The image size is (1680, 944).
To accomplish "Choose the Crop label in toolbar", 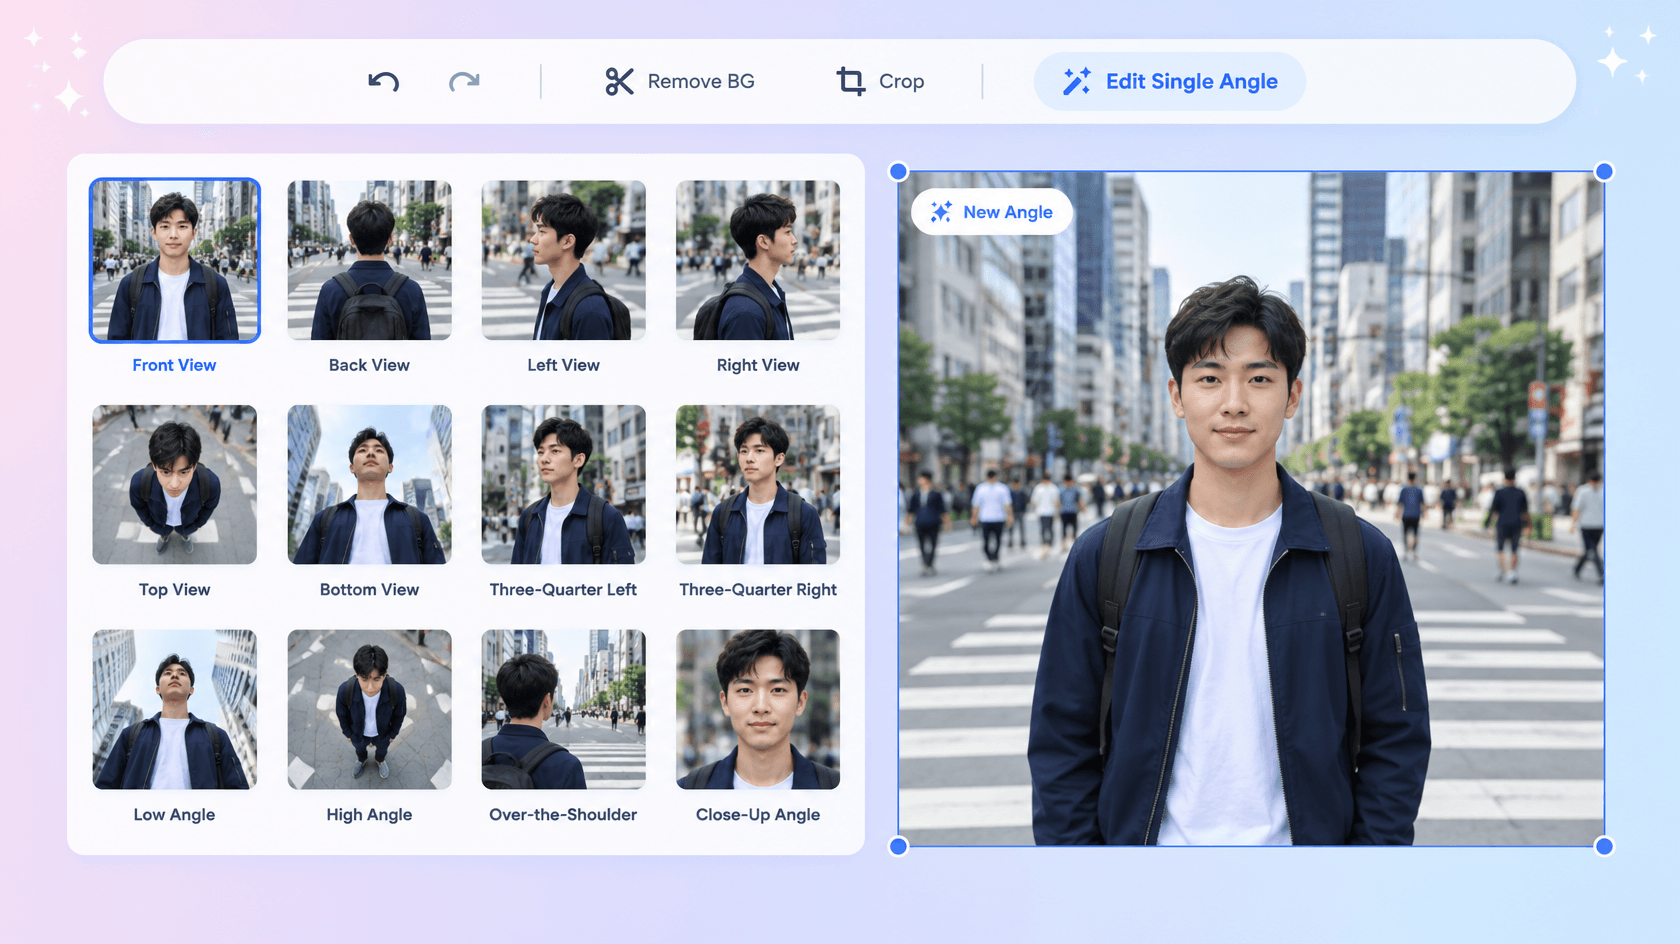I will 901,81.
